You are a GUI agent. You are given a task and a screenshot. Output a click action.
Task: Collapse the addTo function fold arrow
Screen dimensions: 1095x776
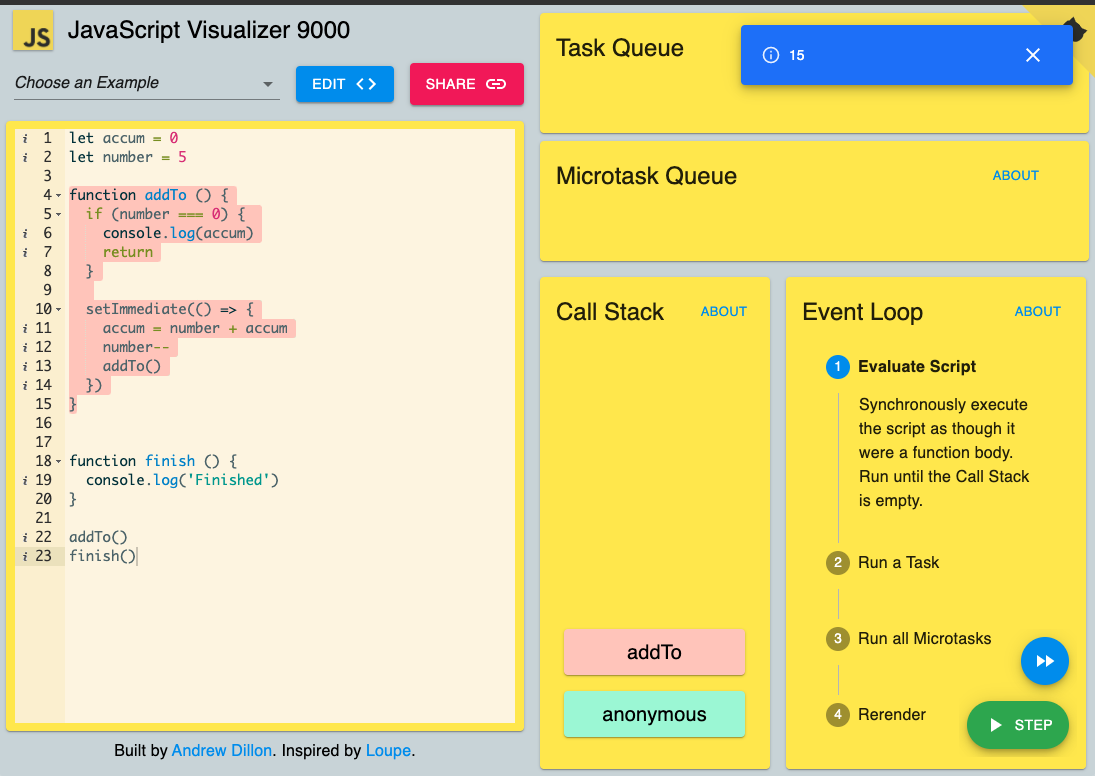tap(59, 196)
